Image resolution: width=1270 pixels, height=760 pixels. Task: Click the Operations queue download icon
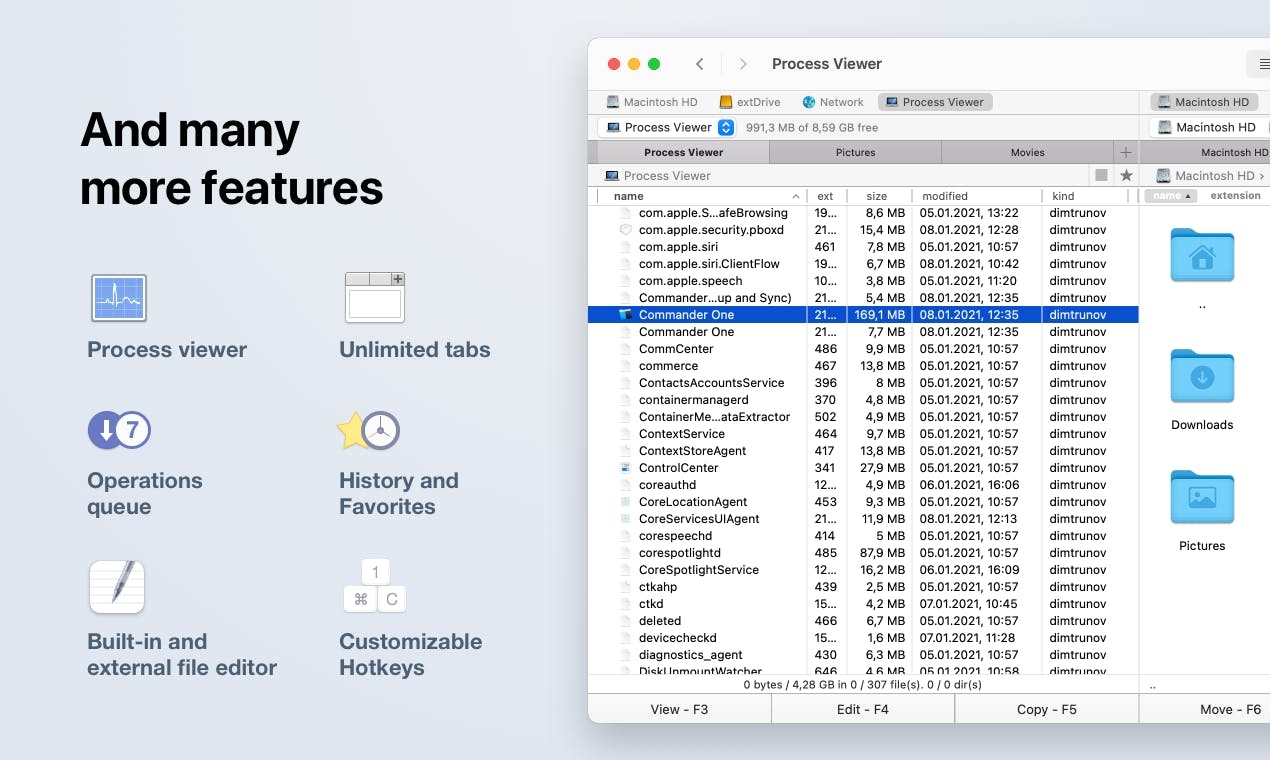click(x=119, y=431)
